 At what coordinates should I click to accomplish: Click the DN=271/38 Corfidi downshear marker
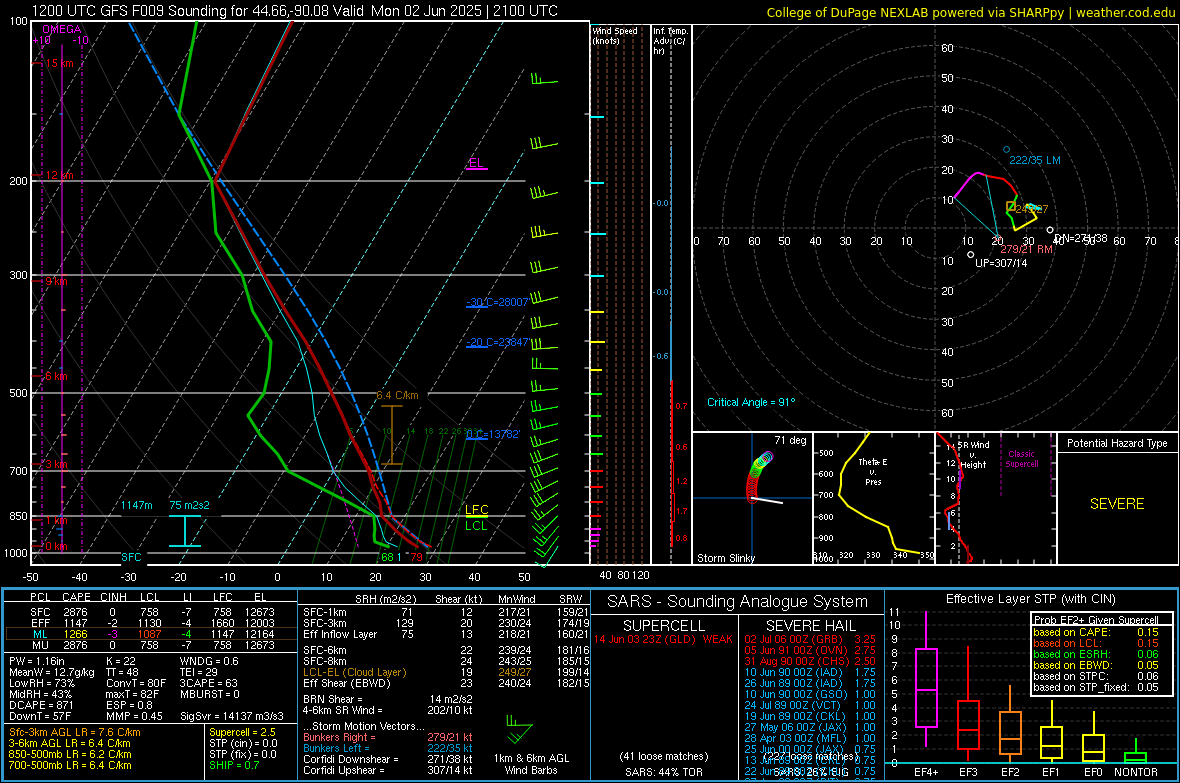coord(1050,230)
